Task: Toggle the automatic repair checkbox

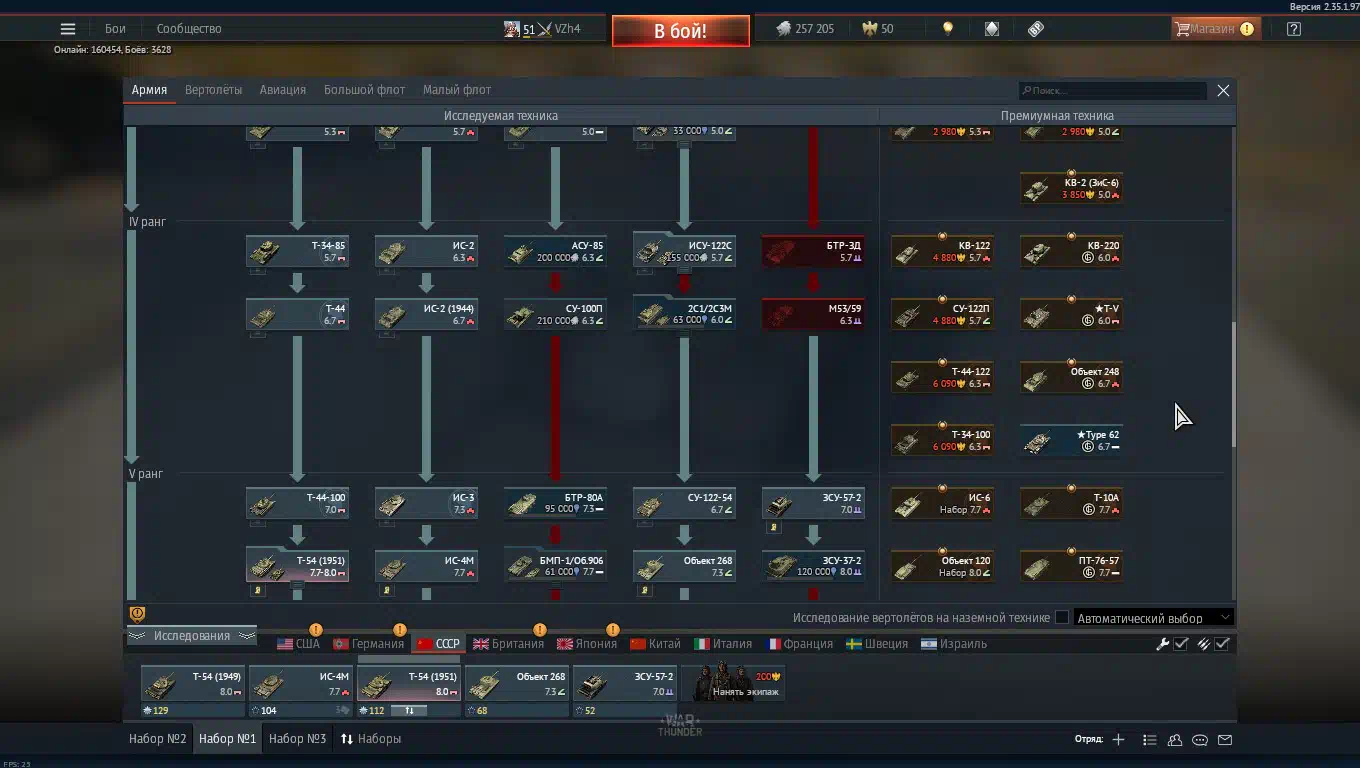Action: pyautogui.click(x=1181, y=644)
